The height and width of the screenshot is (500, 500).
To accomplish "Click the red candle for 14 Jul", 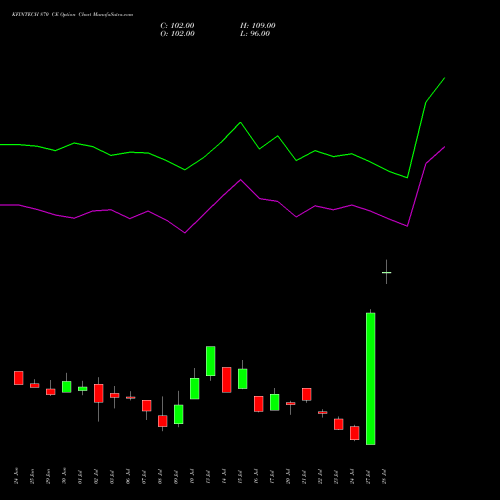I will [x=227, y=380].
